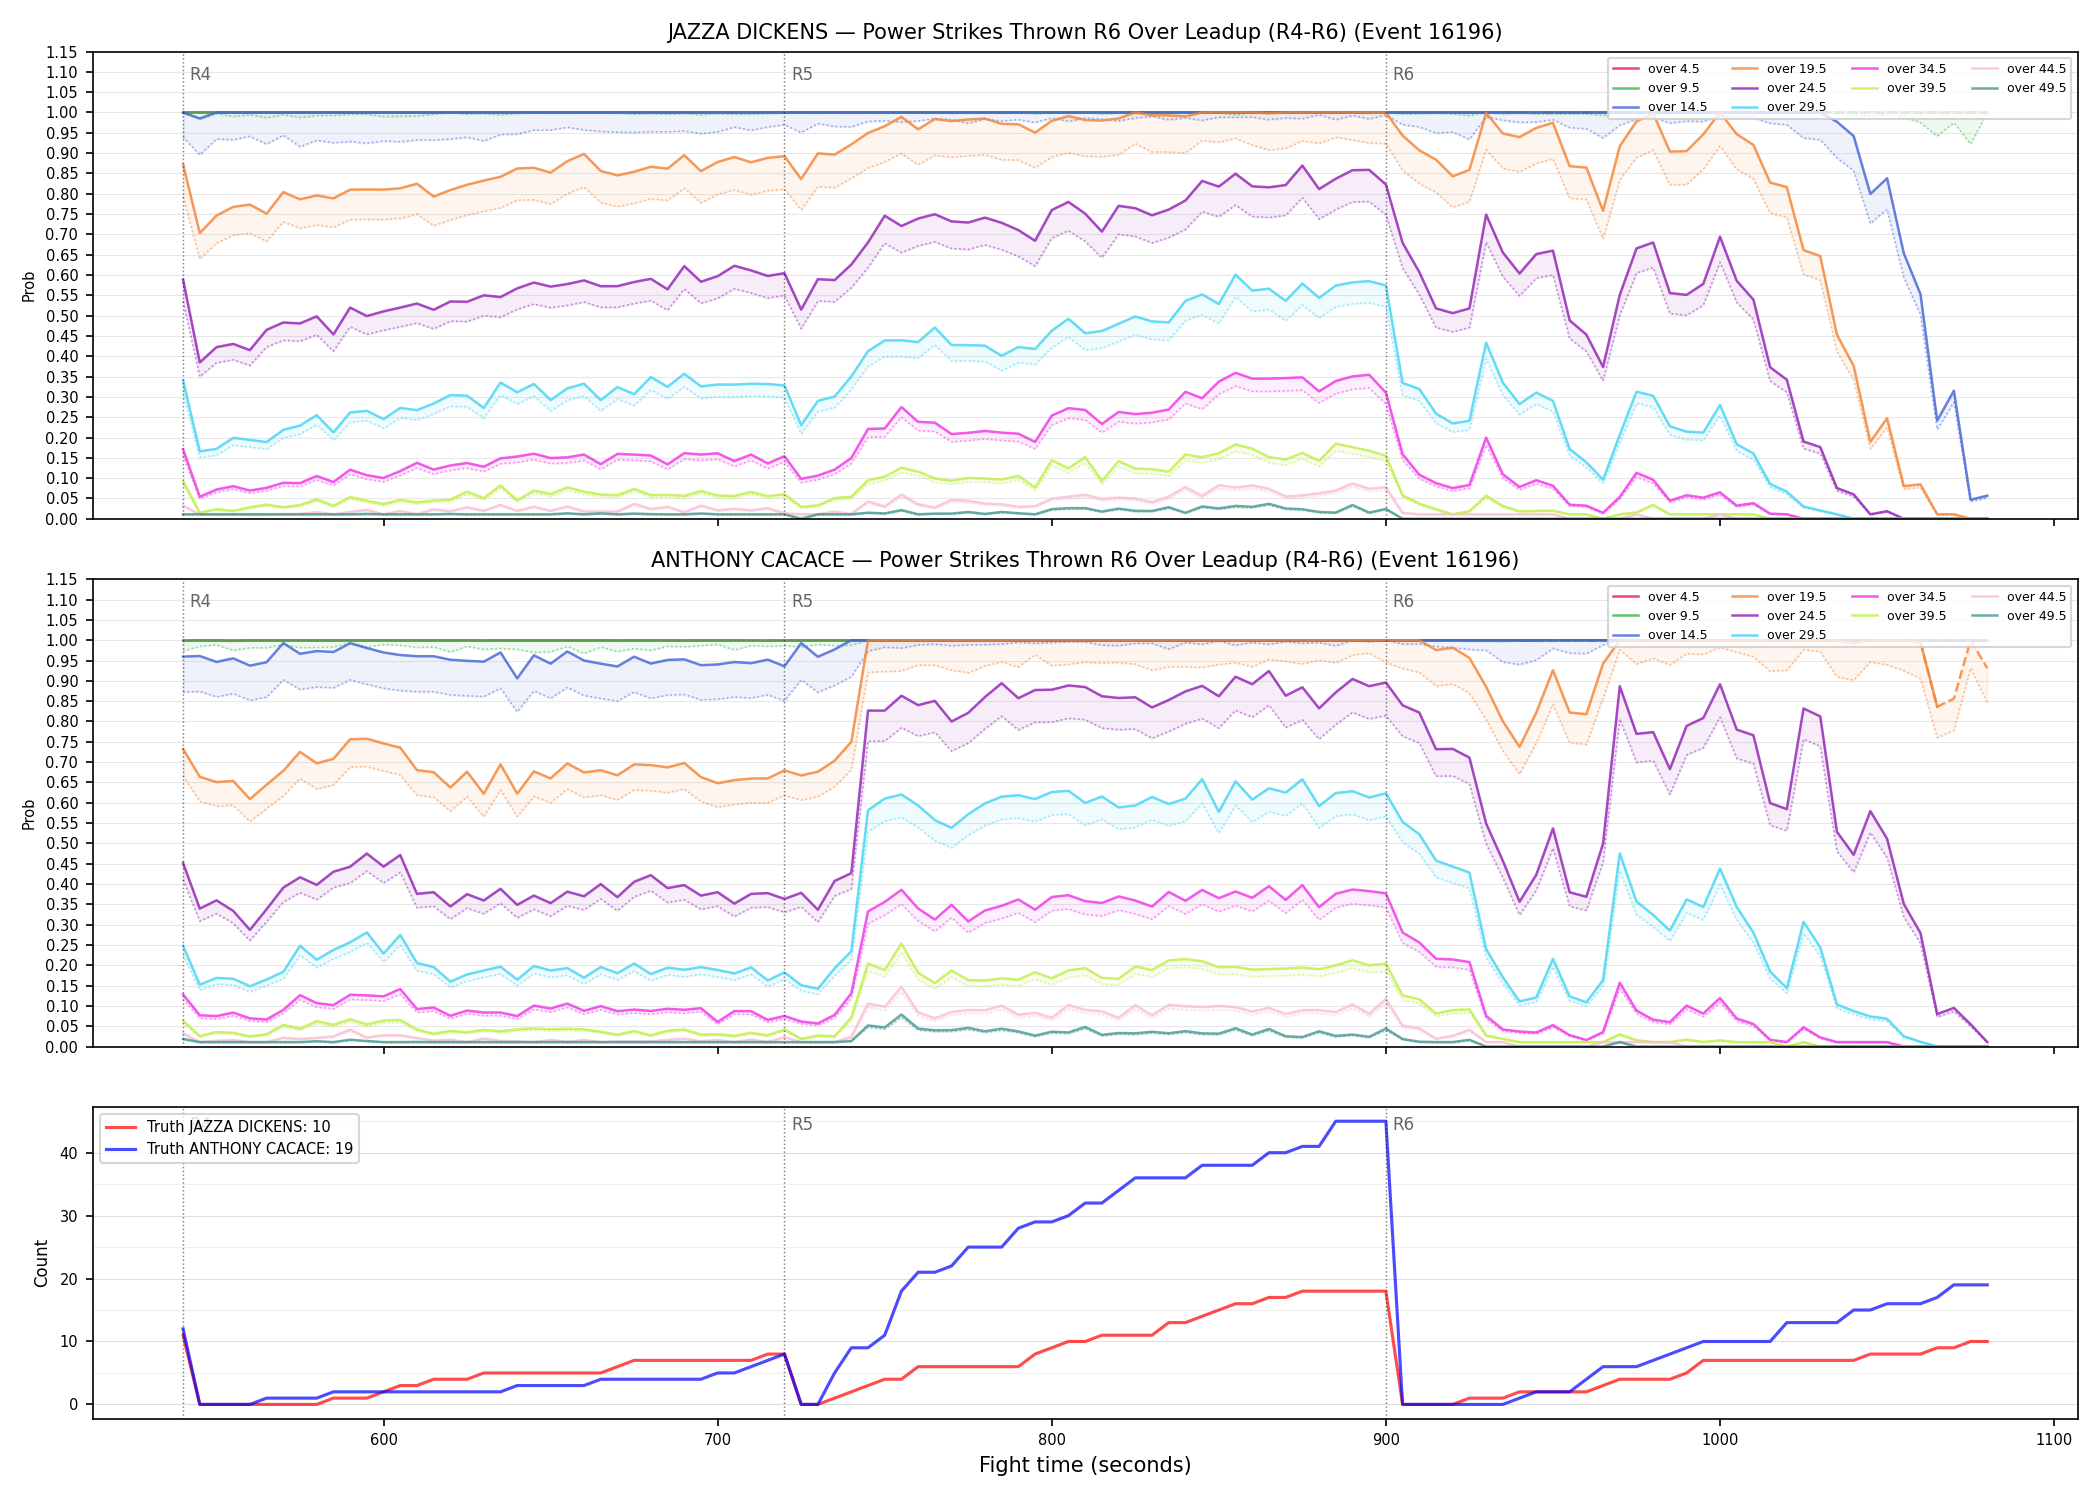
Task: Click the 0.00 tick in the Anthony Cacace chart
Action: [62, 1047]
